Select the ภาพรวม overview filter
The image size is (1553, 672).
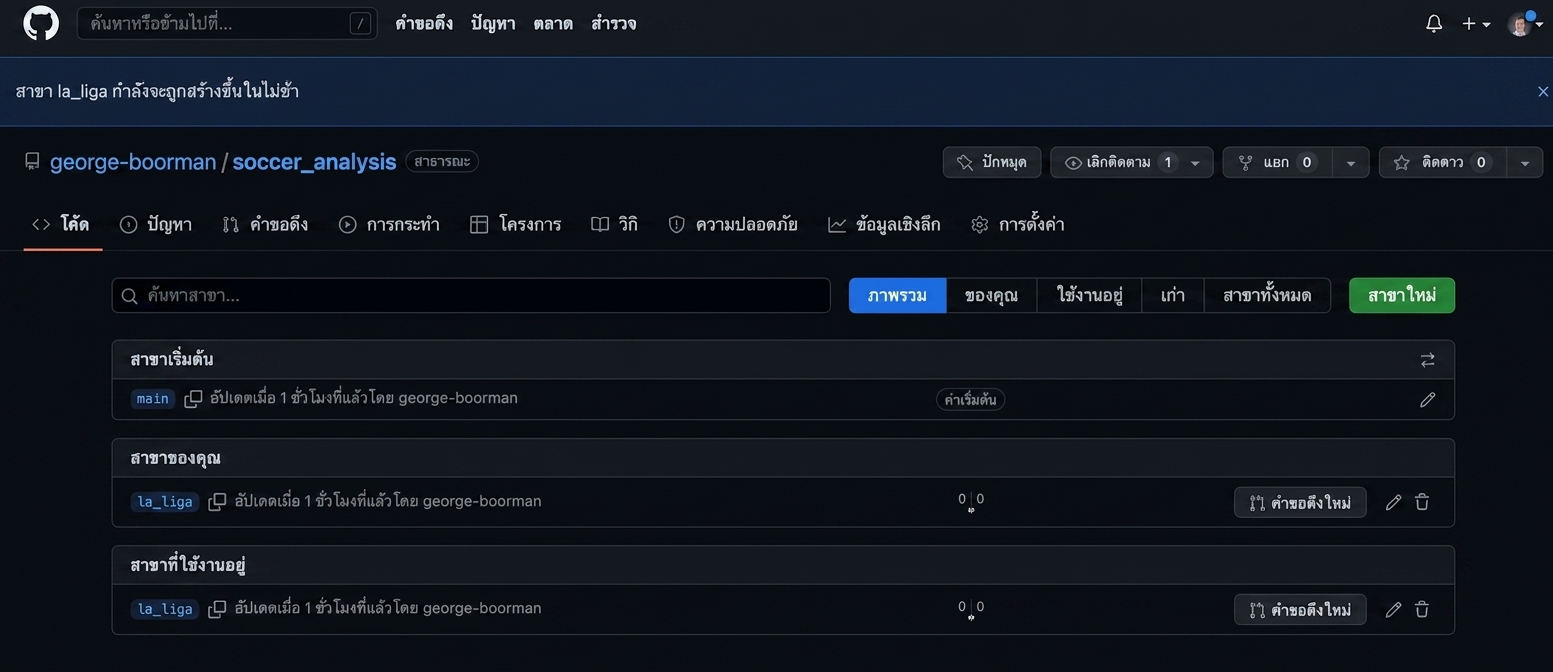pos(897,295)
